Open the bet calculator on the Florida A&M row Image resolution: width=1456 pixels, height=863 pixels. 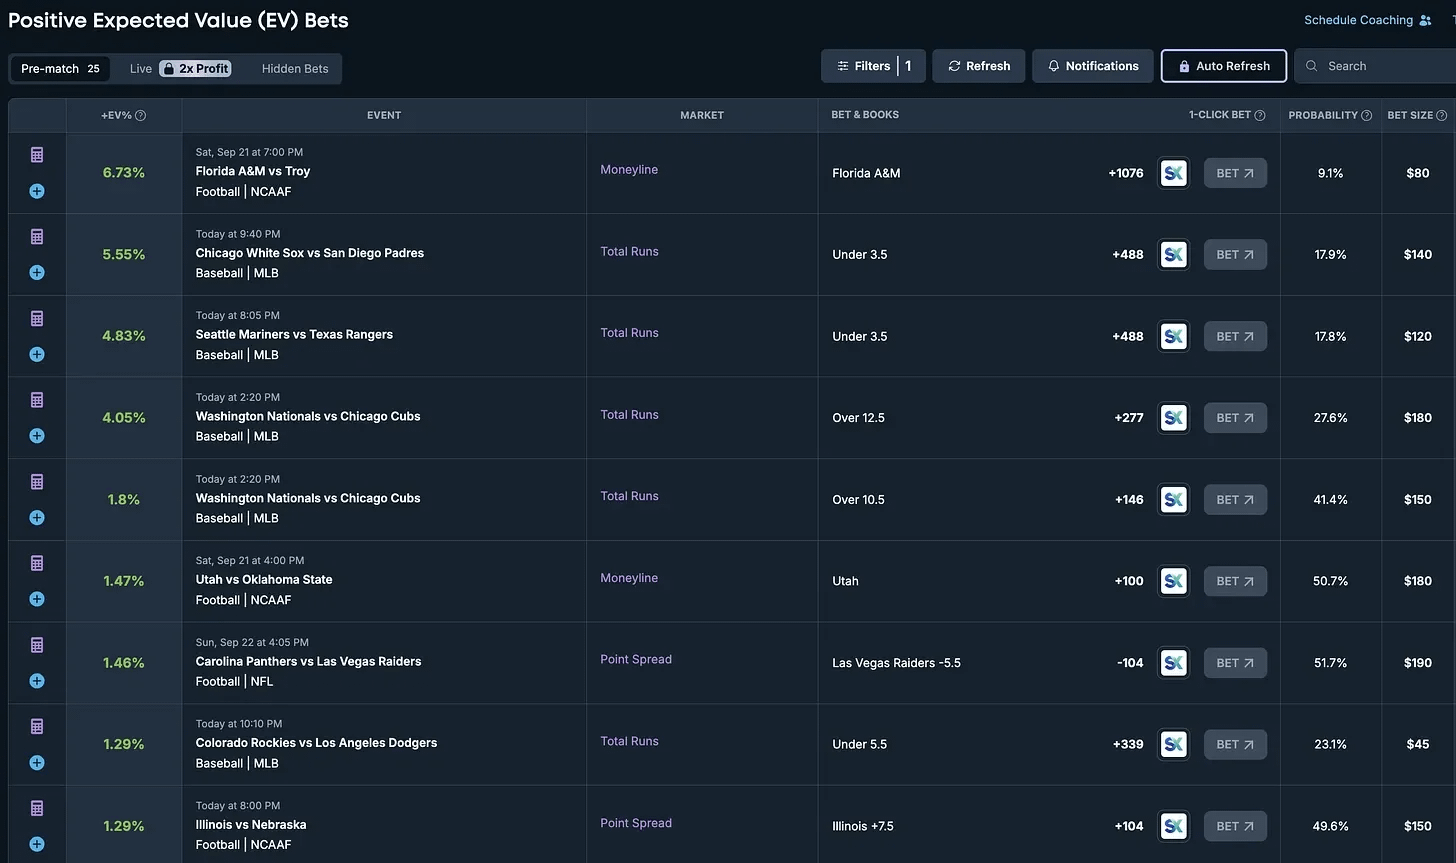point(36,154)
